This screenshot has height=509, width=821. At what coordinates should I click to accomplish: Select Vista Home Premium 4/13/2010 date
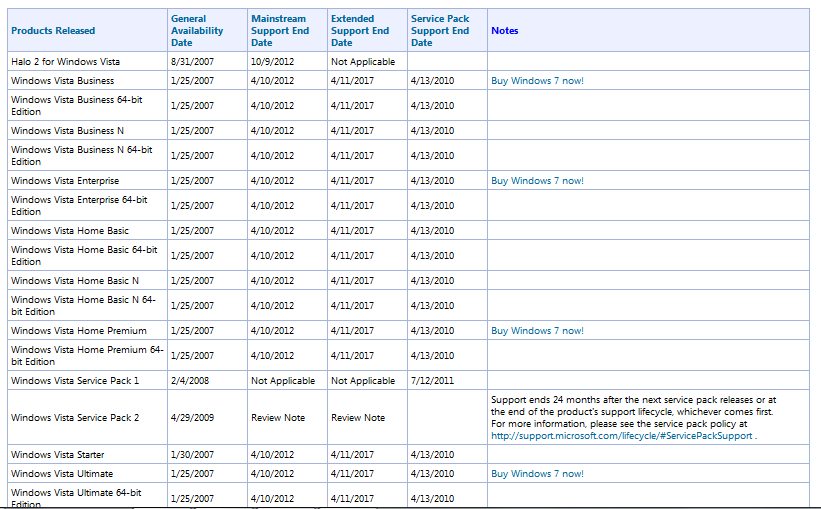click(x=432, y=331)
